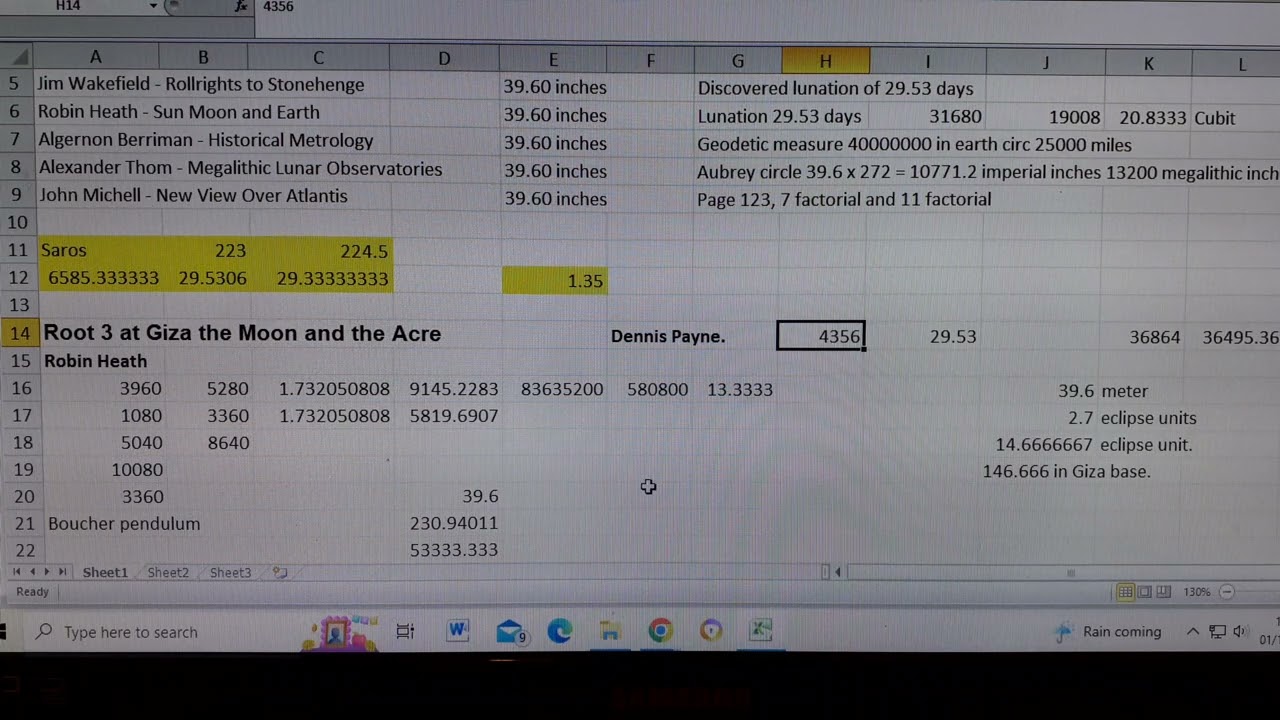Select column A header

point(96,59)
